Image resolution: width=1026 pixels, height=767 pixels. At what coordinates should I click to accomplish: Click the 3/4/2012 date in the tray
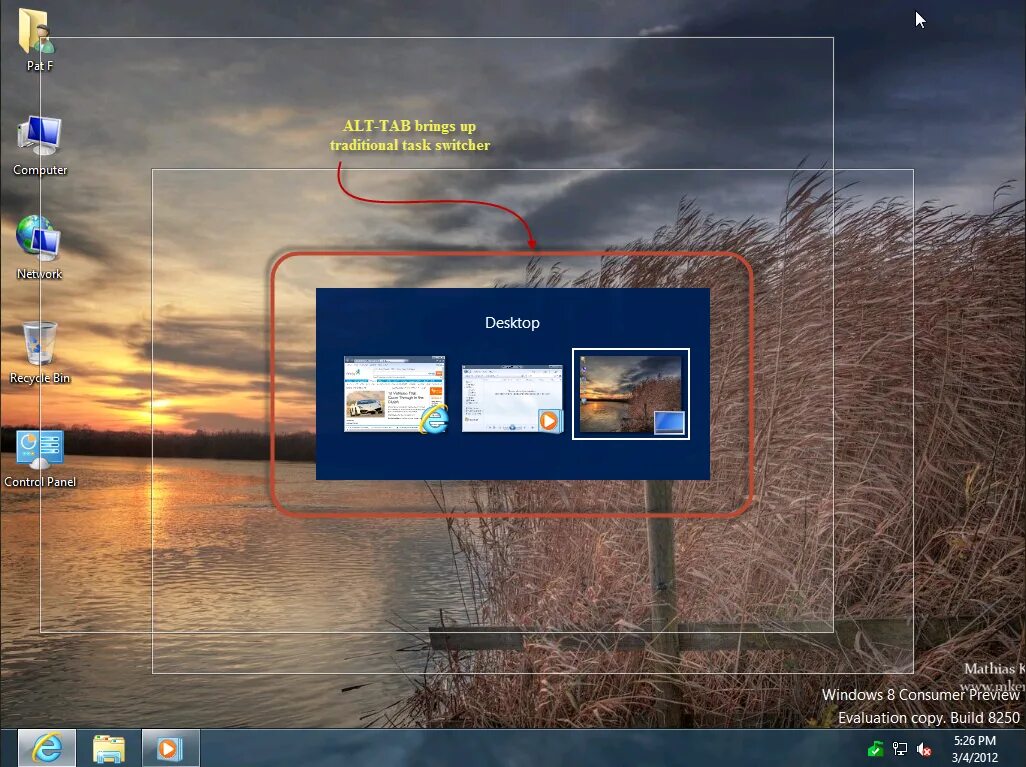tap(974, 758)
